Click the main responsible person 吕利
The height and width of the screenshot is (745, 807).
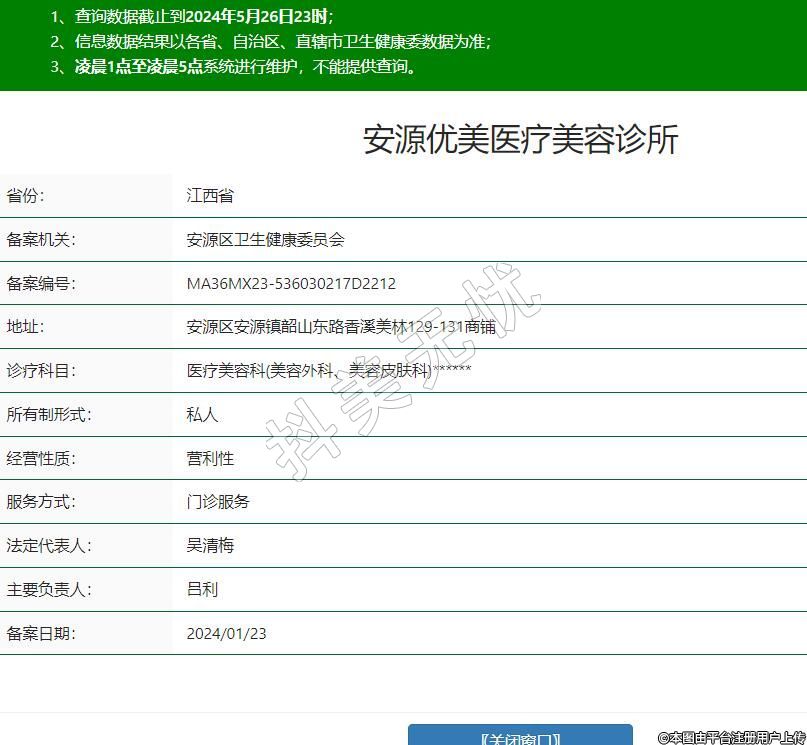[202, 590]
